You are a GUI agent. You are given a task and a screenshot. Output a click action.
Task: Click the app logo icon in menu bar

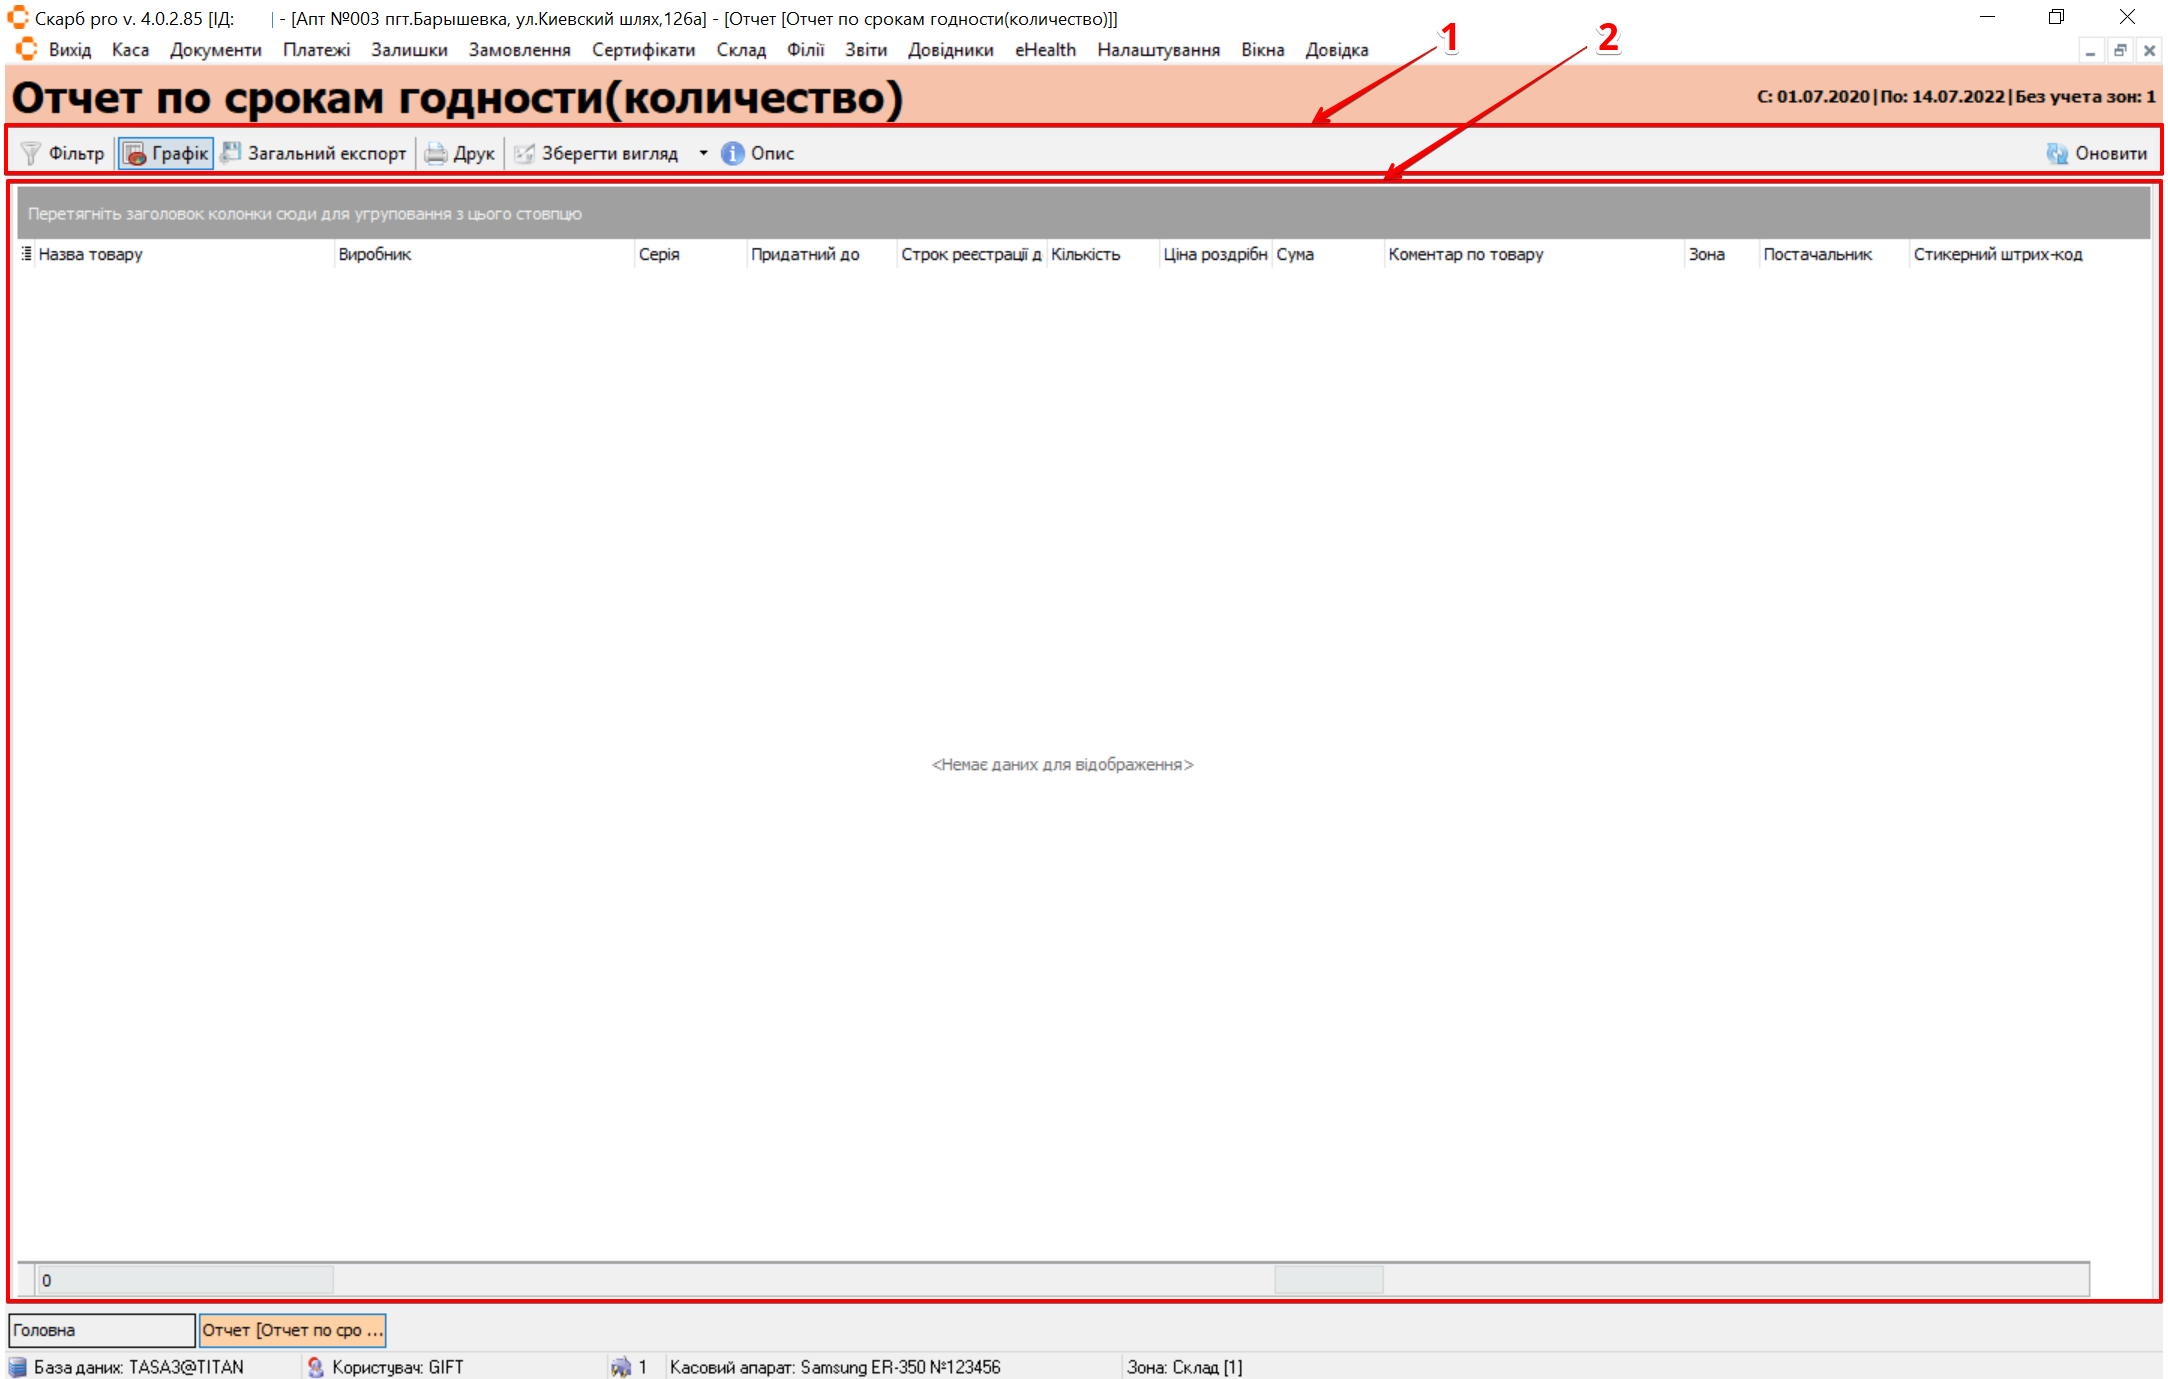27,49
